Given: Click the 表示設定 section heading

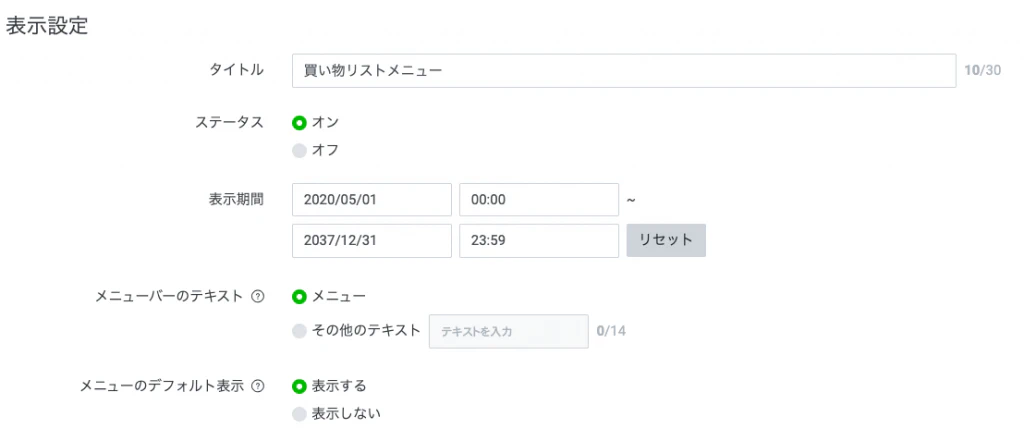Looking at the screenshot, I should [x=47, y=27].
